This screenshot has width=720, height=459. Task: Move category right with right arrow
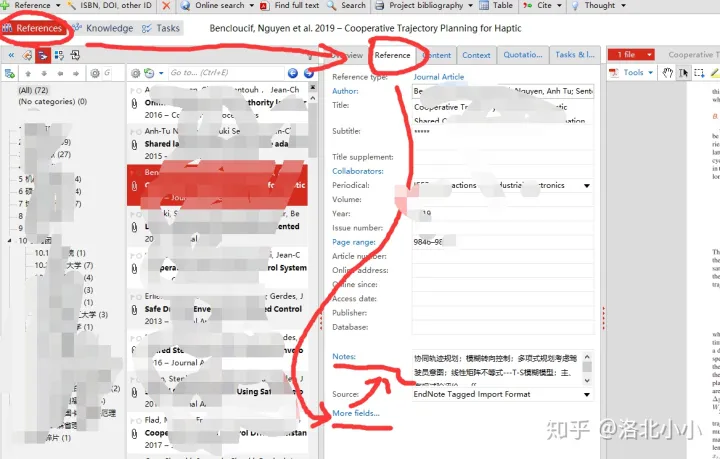pyautogui.click(x=76, y=73)
